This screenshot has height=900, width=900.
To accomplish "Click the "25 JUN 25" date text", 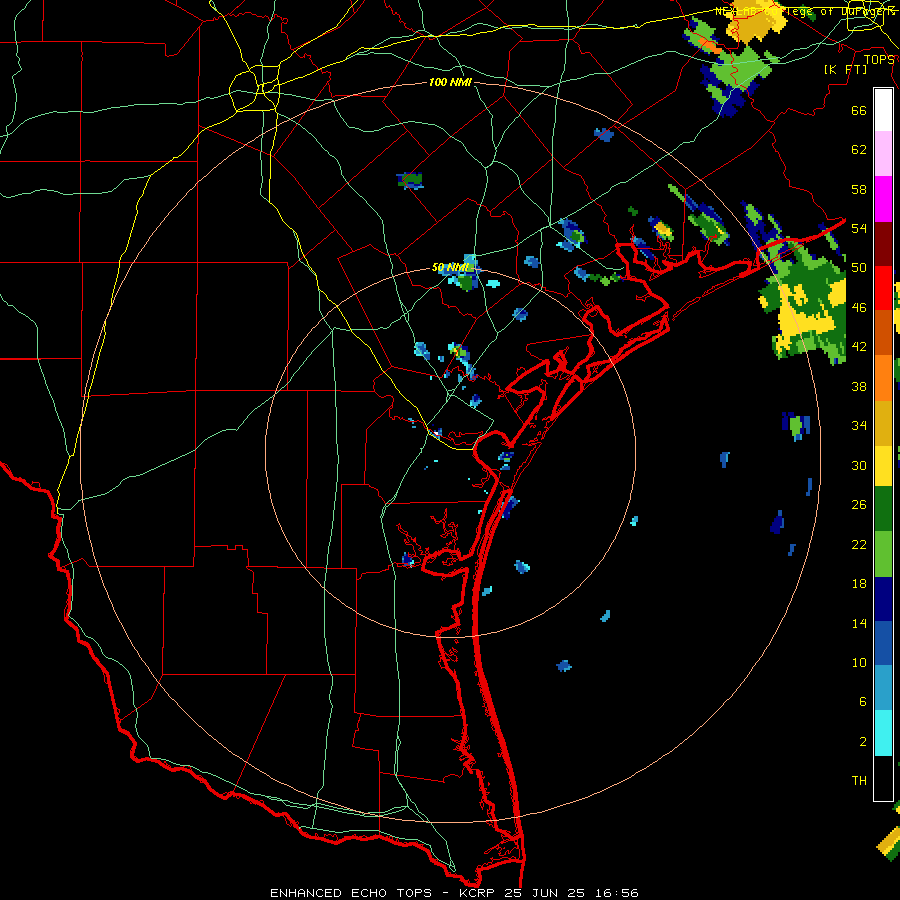I will 545,893.
